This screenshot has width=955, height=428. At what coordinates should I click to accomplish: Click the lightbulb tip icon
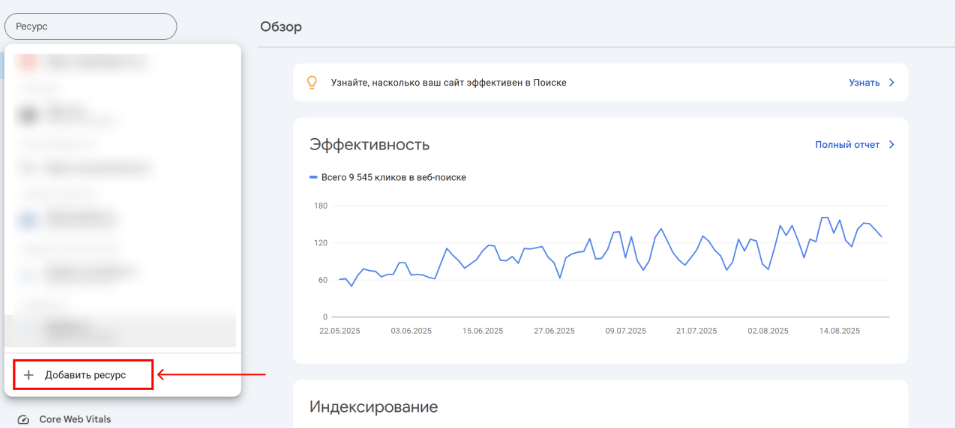[311, 82]
